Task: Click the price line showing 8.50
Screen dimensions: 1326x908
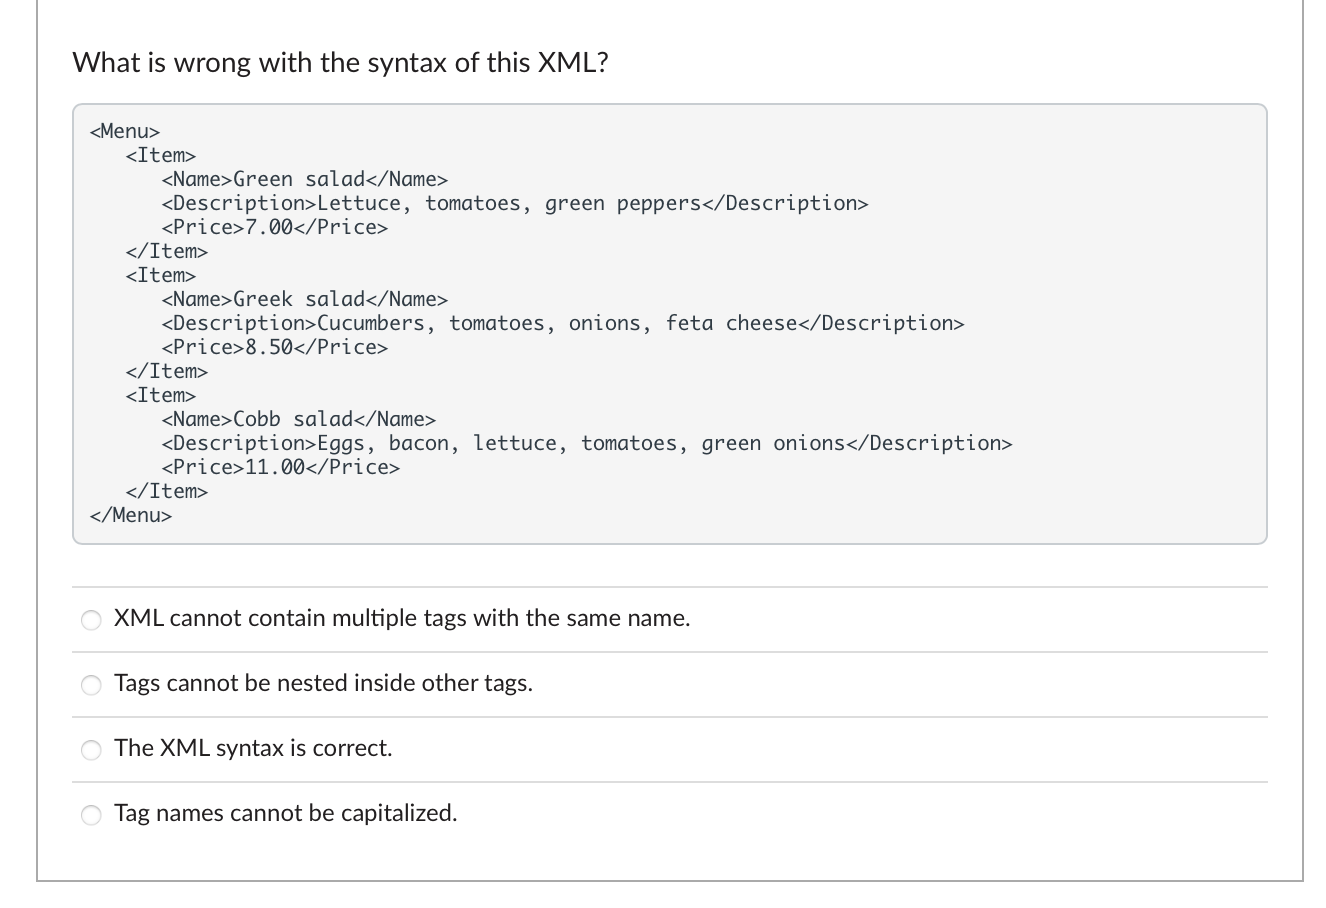Action: point(274,347)
